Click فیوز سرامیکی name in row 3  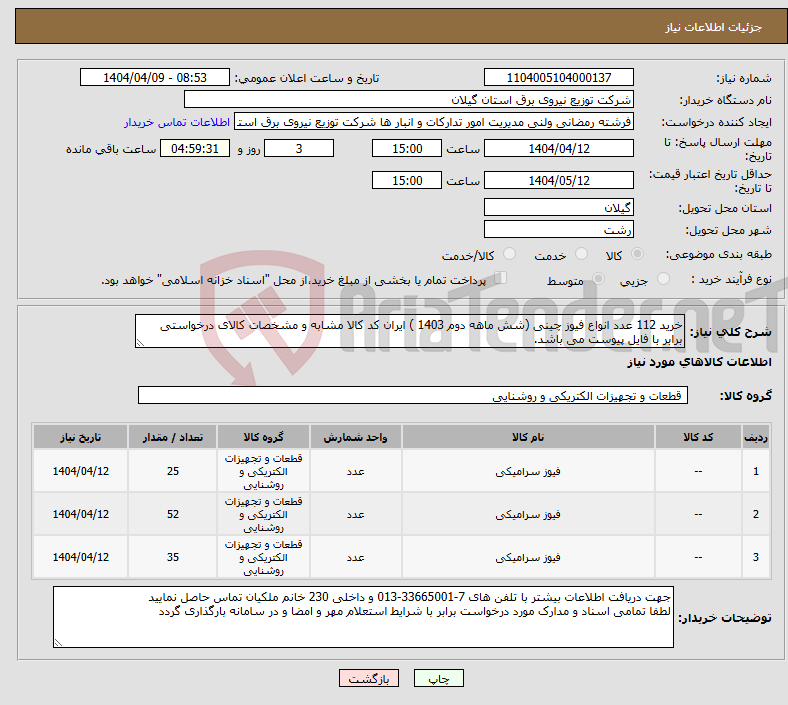[528, 557]
